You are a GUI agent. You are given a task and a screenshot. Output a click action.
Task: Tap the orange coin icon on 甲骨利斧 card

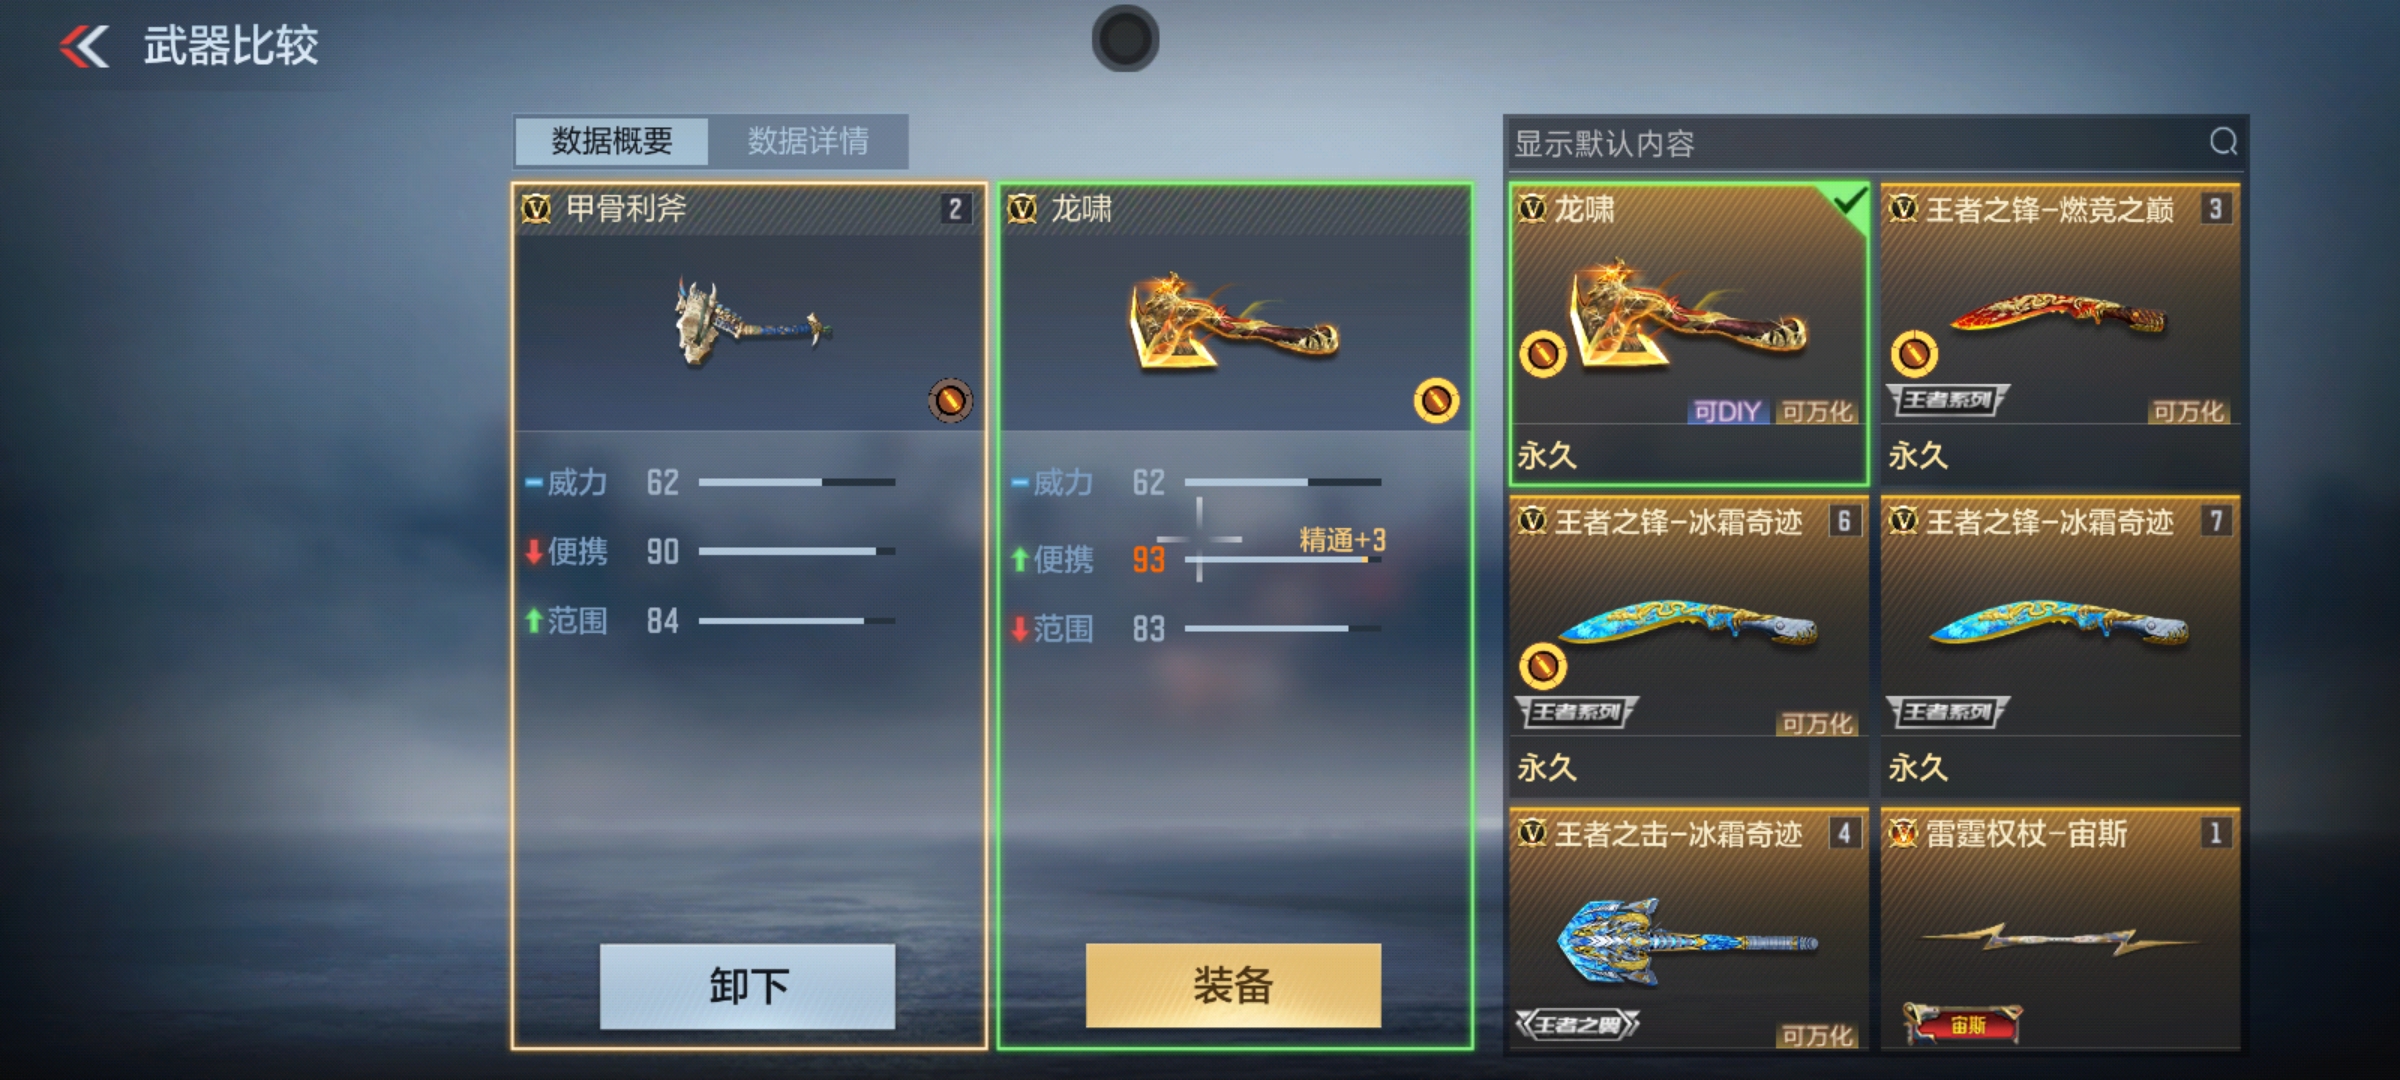coord(950,401)
